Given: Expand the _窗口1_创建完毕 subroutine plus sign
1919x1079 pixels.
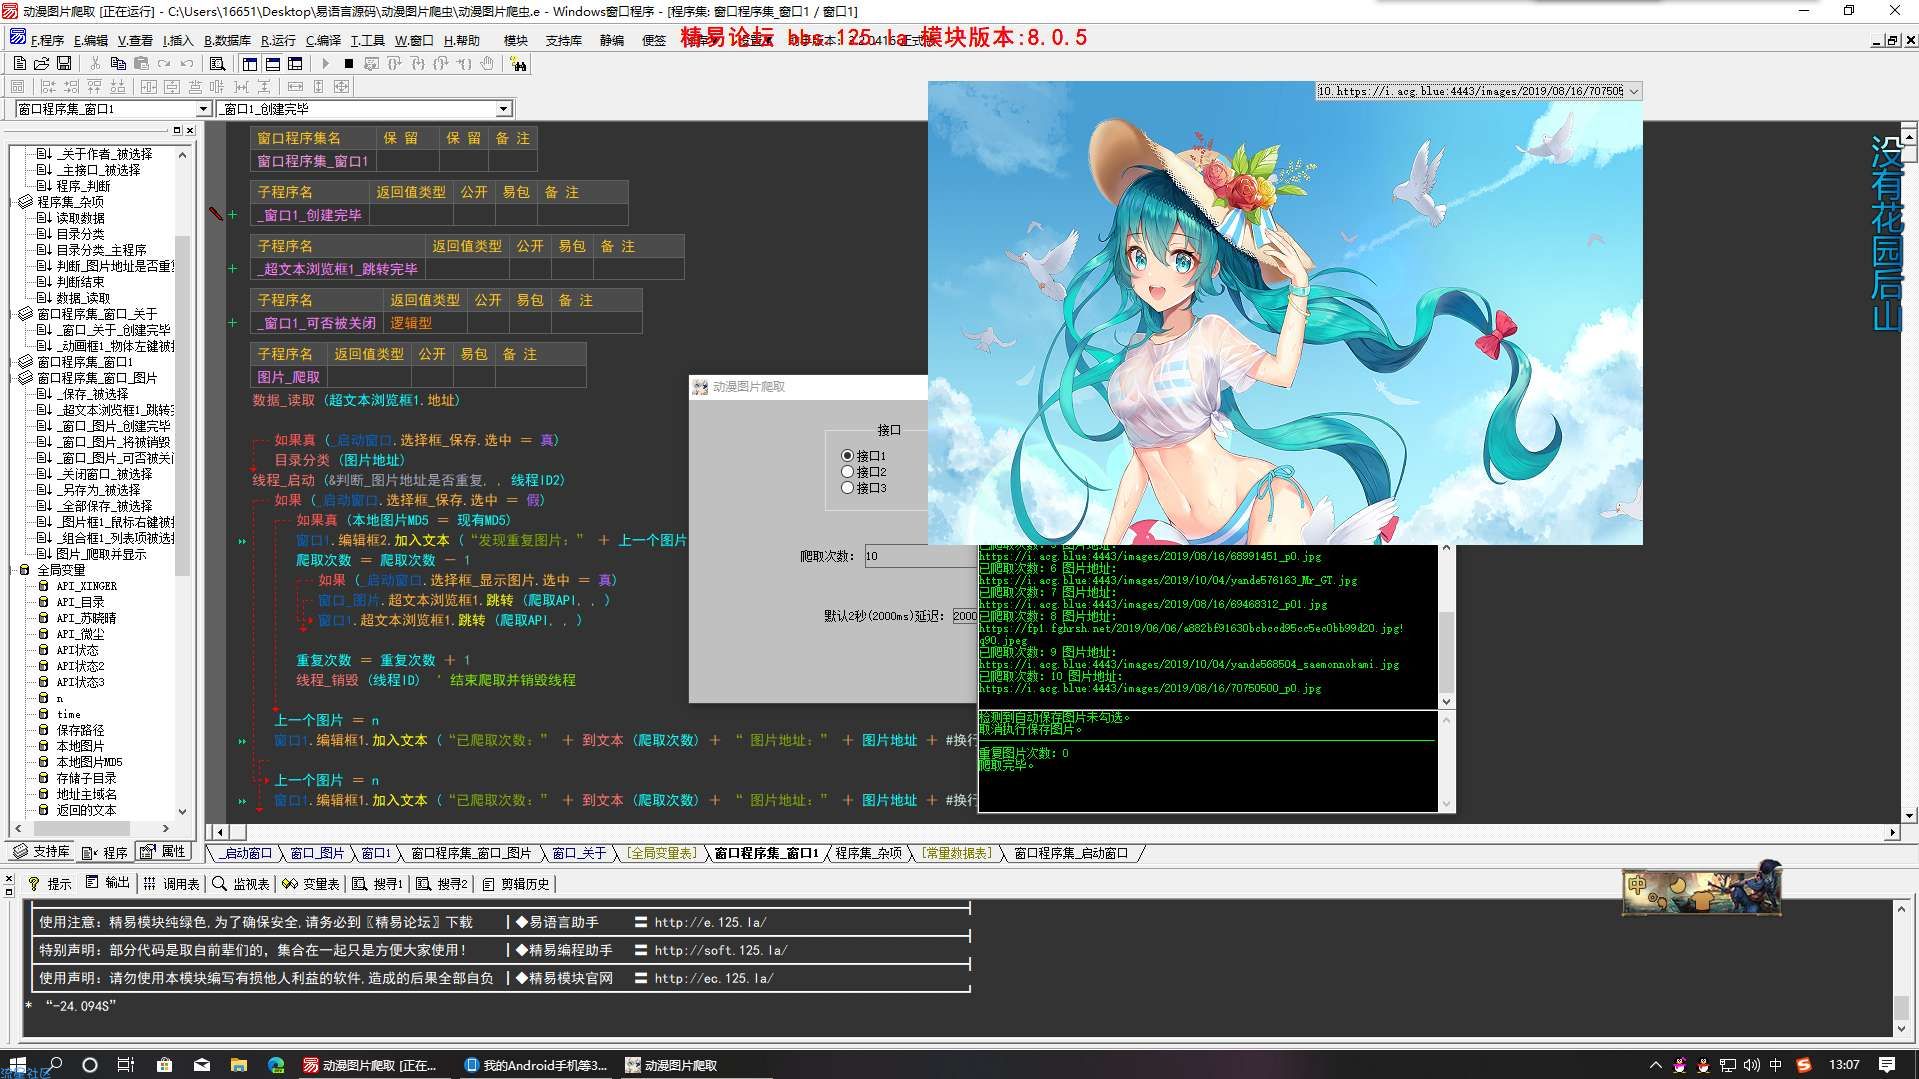Looking at the screenshot, I should 233,215.
